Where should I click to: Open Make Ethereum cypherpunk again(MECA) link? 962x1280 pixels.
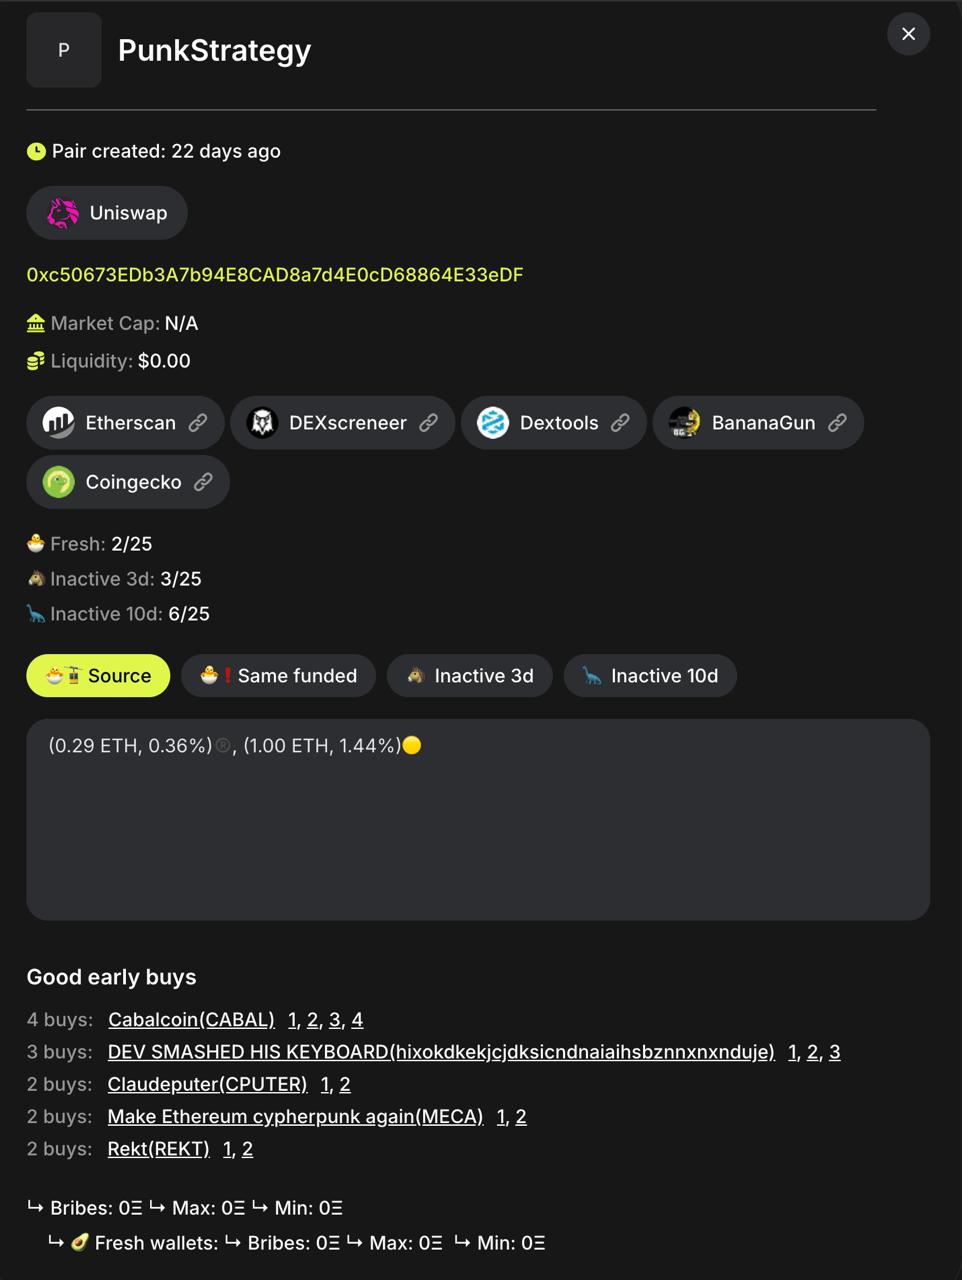pos(295,1117)
